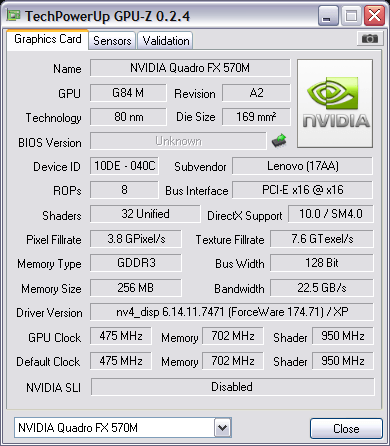
Task: Click the BIOS save chip icon
Action: (279, 141)
